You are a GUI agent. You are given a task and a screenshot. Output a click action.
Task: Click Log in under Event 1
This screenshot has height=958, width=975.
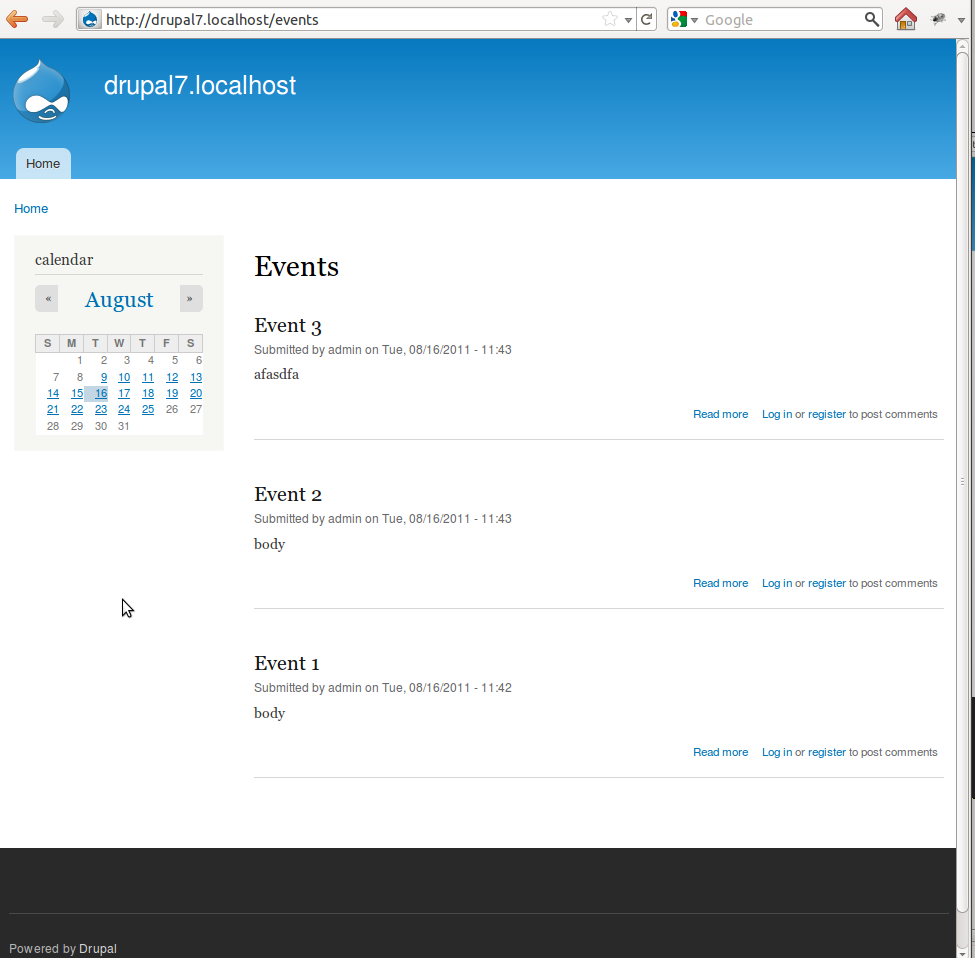point(777,753)
